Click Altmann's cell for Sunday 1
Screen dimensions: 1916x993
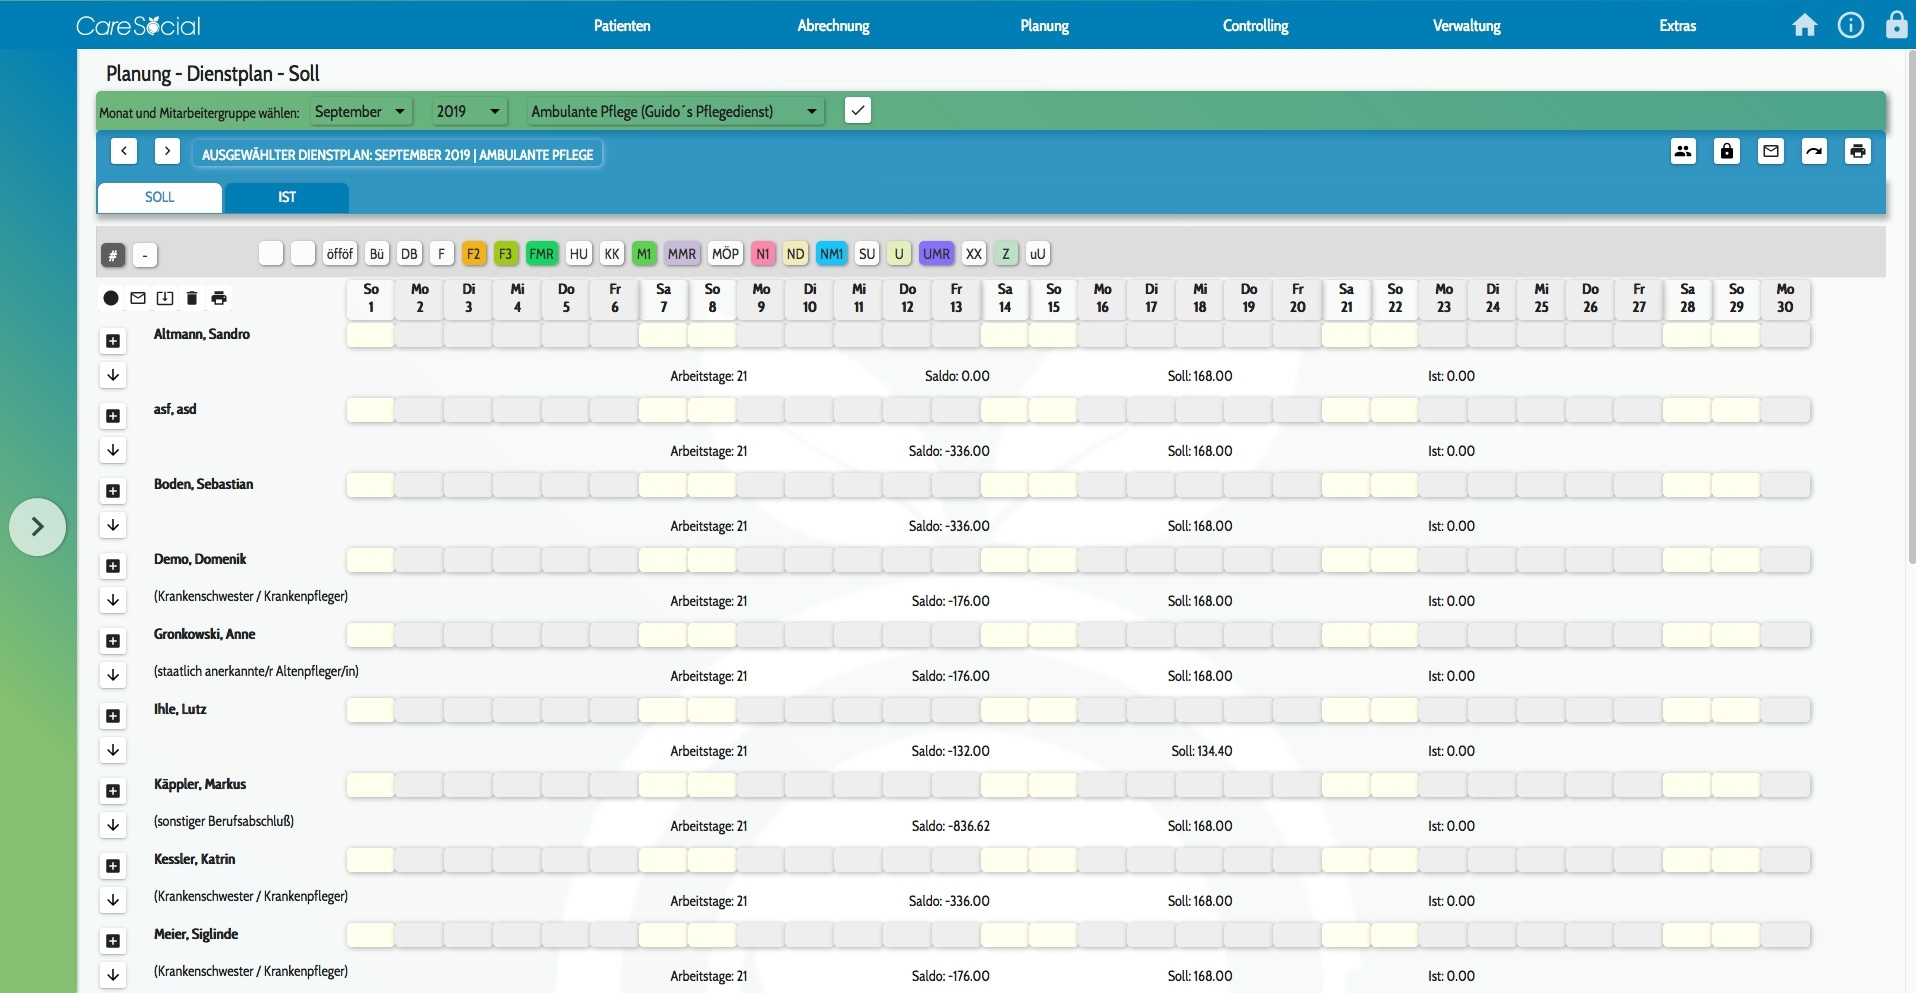click(371, 336)
